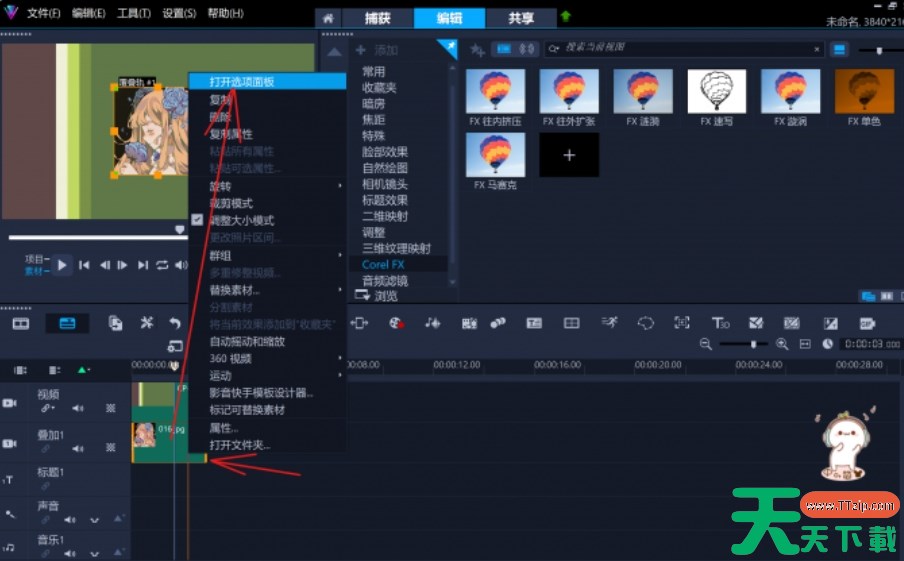Switch to Timeline view
Viewport: 904px width, 561px height.
click(x=67, y=323)
